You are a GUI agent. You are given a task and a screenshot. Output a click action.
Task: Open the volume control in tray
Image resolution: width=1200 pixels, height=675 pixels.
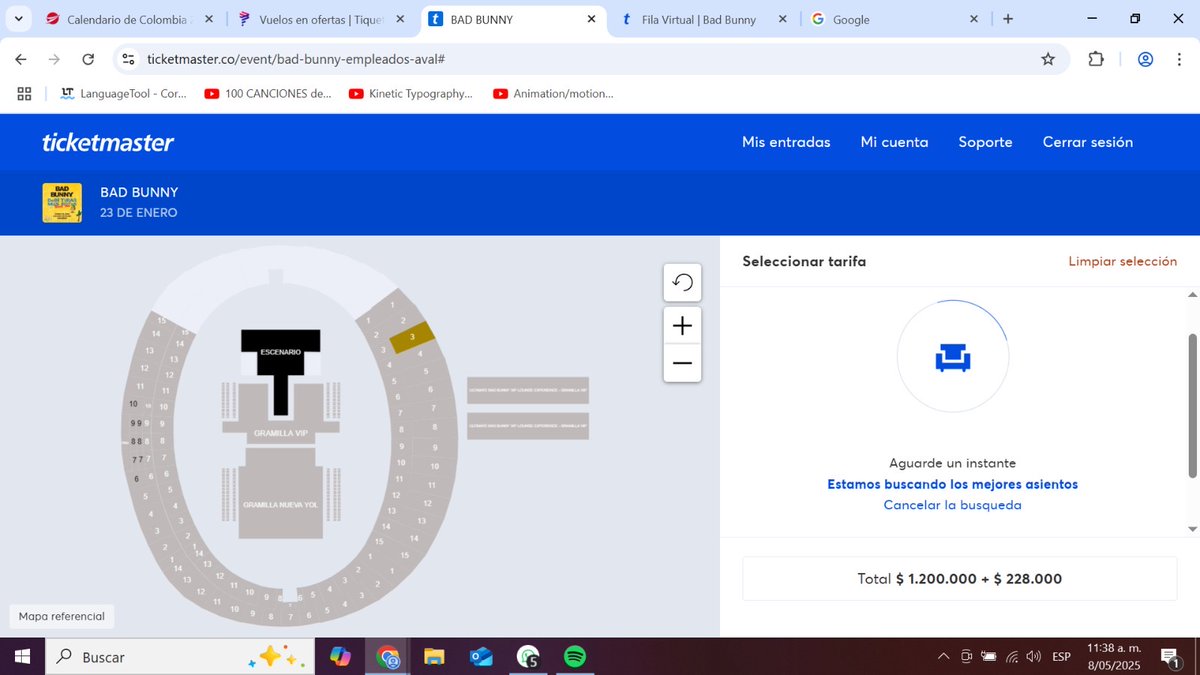pyautogui.click(x=1033, y=657)
